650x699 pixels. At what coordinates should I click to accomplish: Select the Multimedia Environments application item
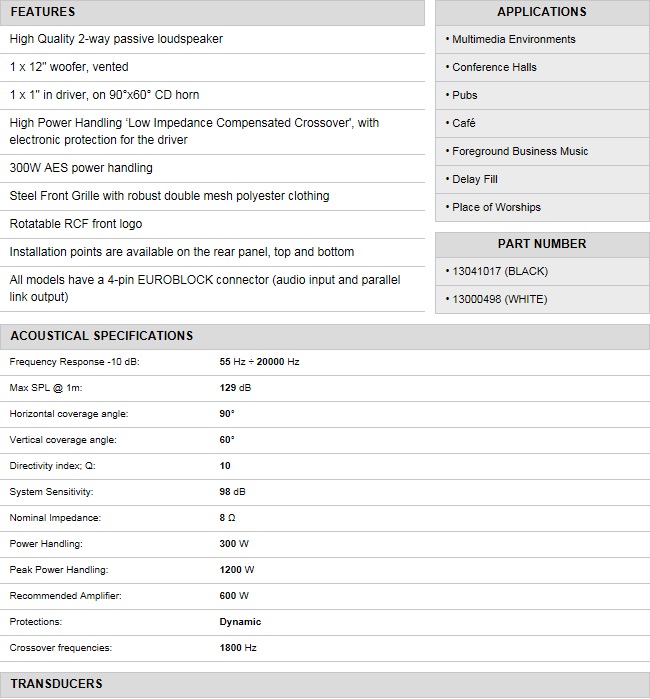tap(513, 39)
